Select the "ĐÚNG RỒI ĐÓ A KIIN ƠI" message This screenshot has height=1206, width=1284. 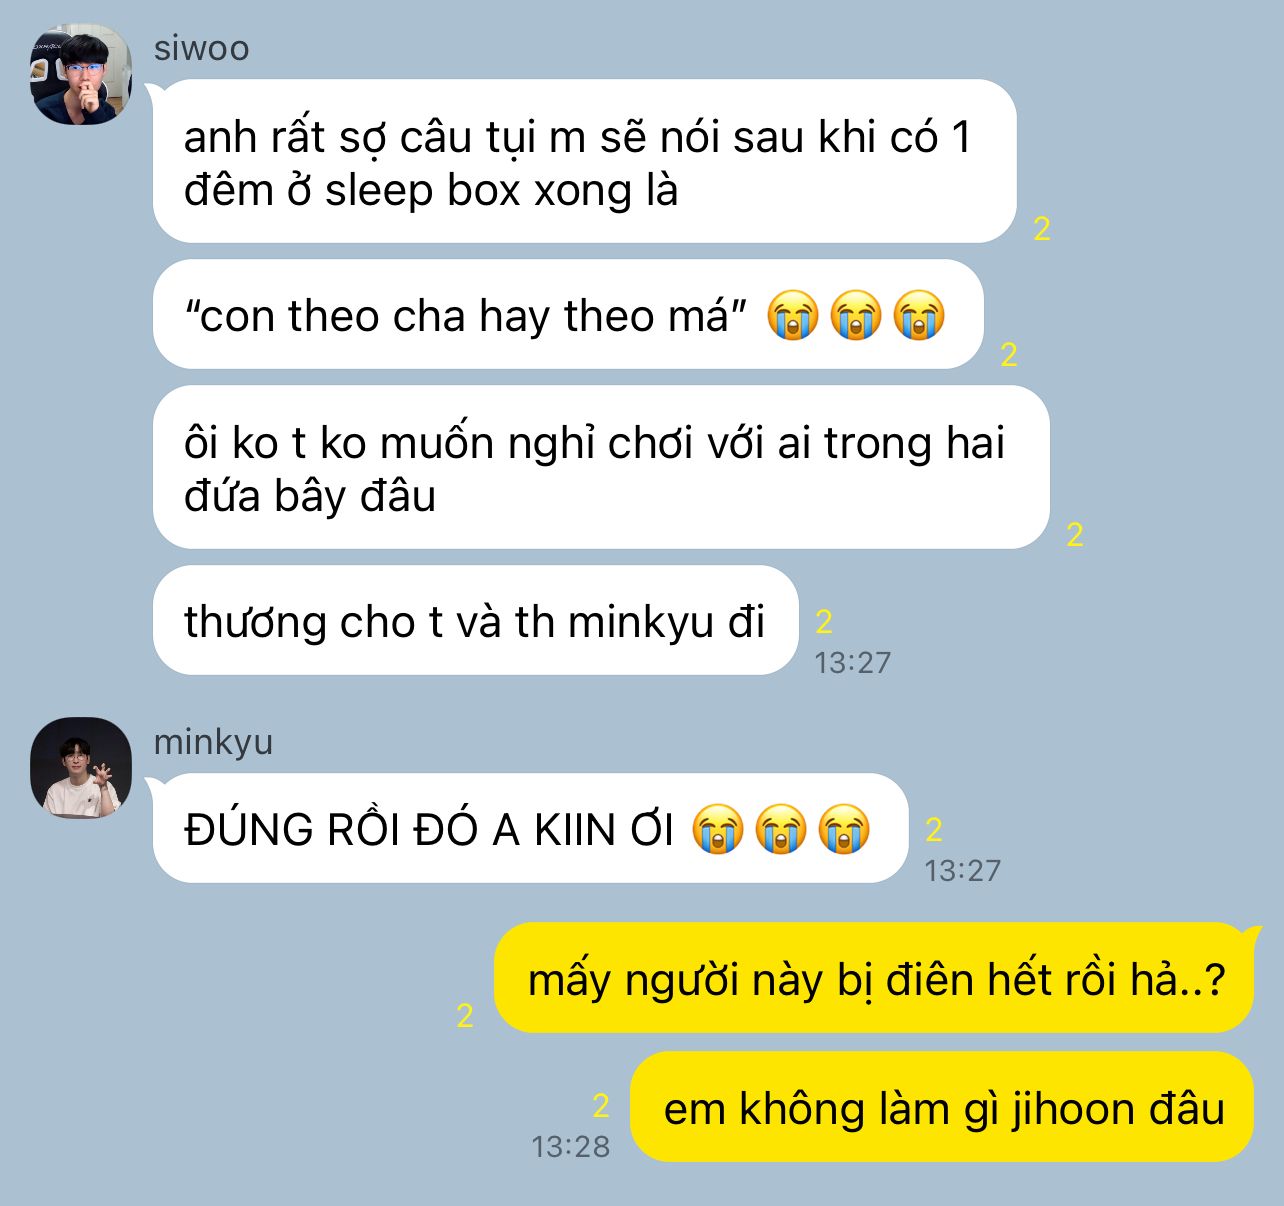click(x=530, y=828)
